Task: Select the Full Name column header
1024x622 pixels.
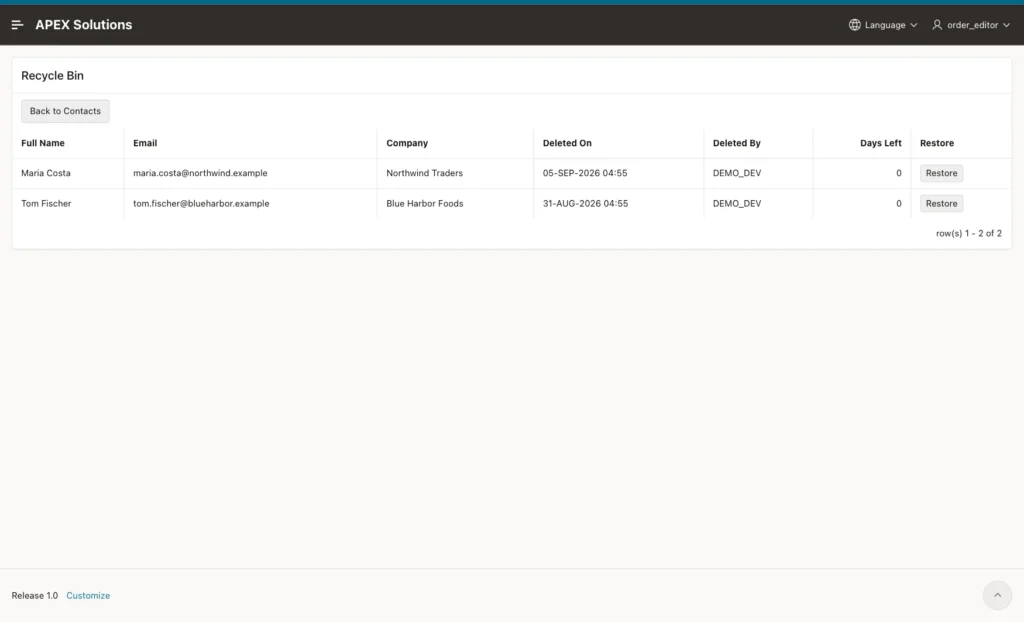Action: [x=42, y=143]
